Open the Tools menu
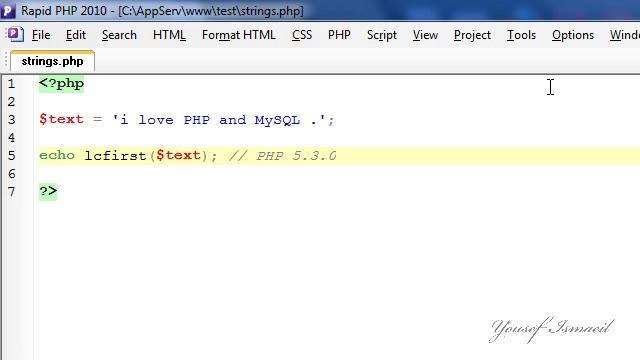The height and width of the screenshot is (360, 640). point(521,35)
